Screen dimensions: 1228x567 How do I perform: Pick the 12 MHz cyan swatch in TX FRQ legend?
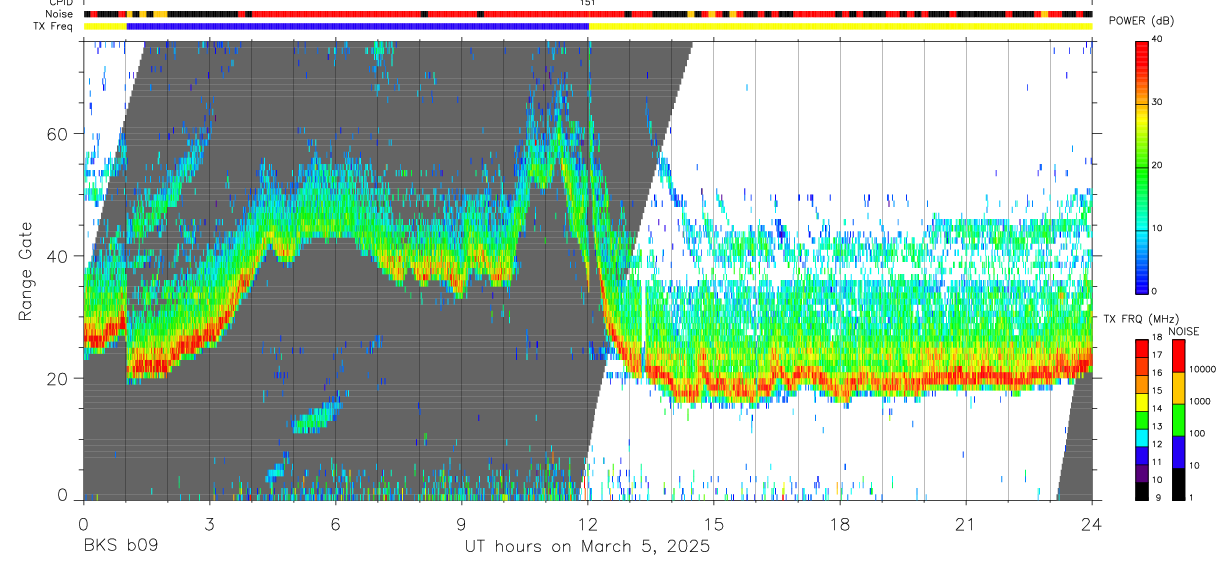1141,444
